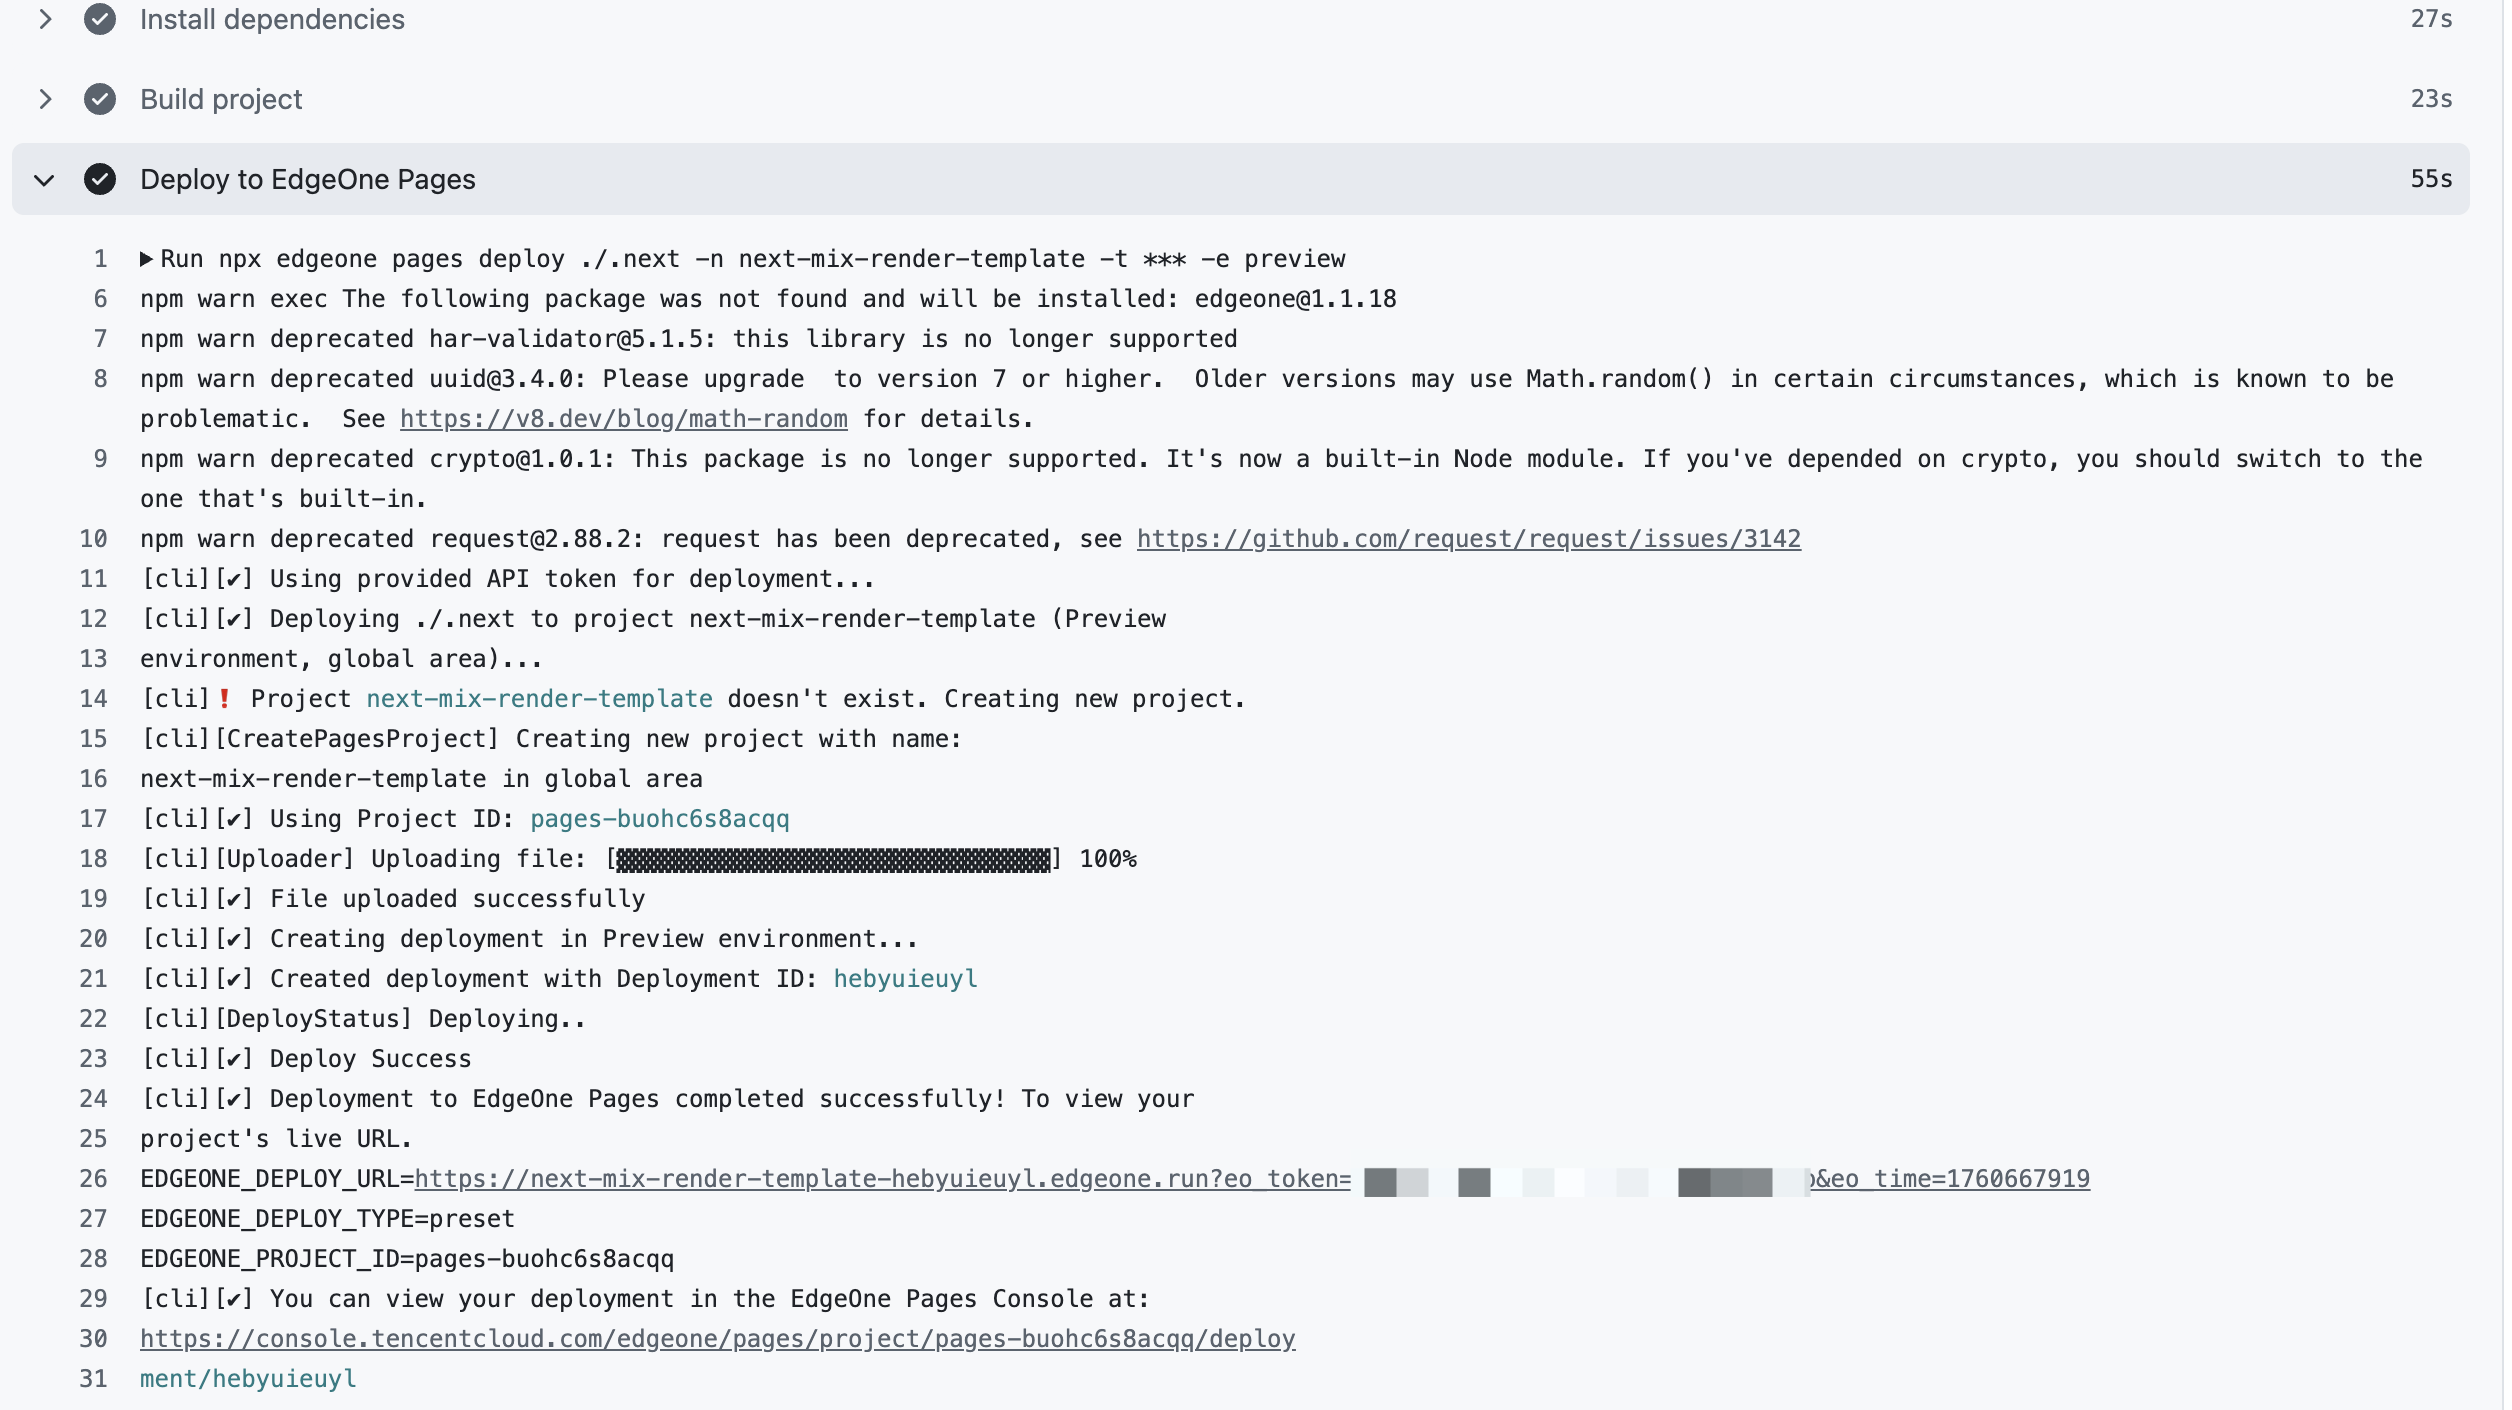This screenshot has width=2512, height=1410.
Task: Click the Deploy to EdgeOne Pages checkmark icon
Action: (100, 181)
